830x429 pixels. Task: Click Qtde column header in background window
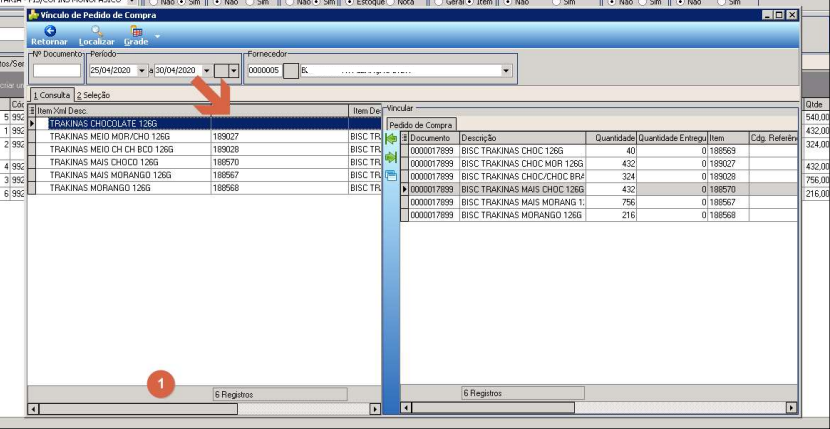click(816, 104)
